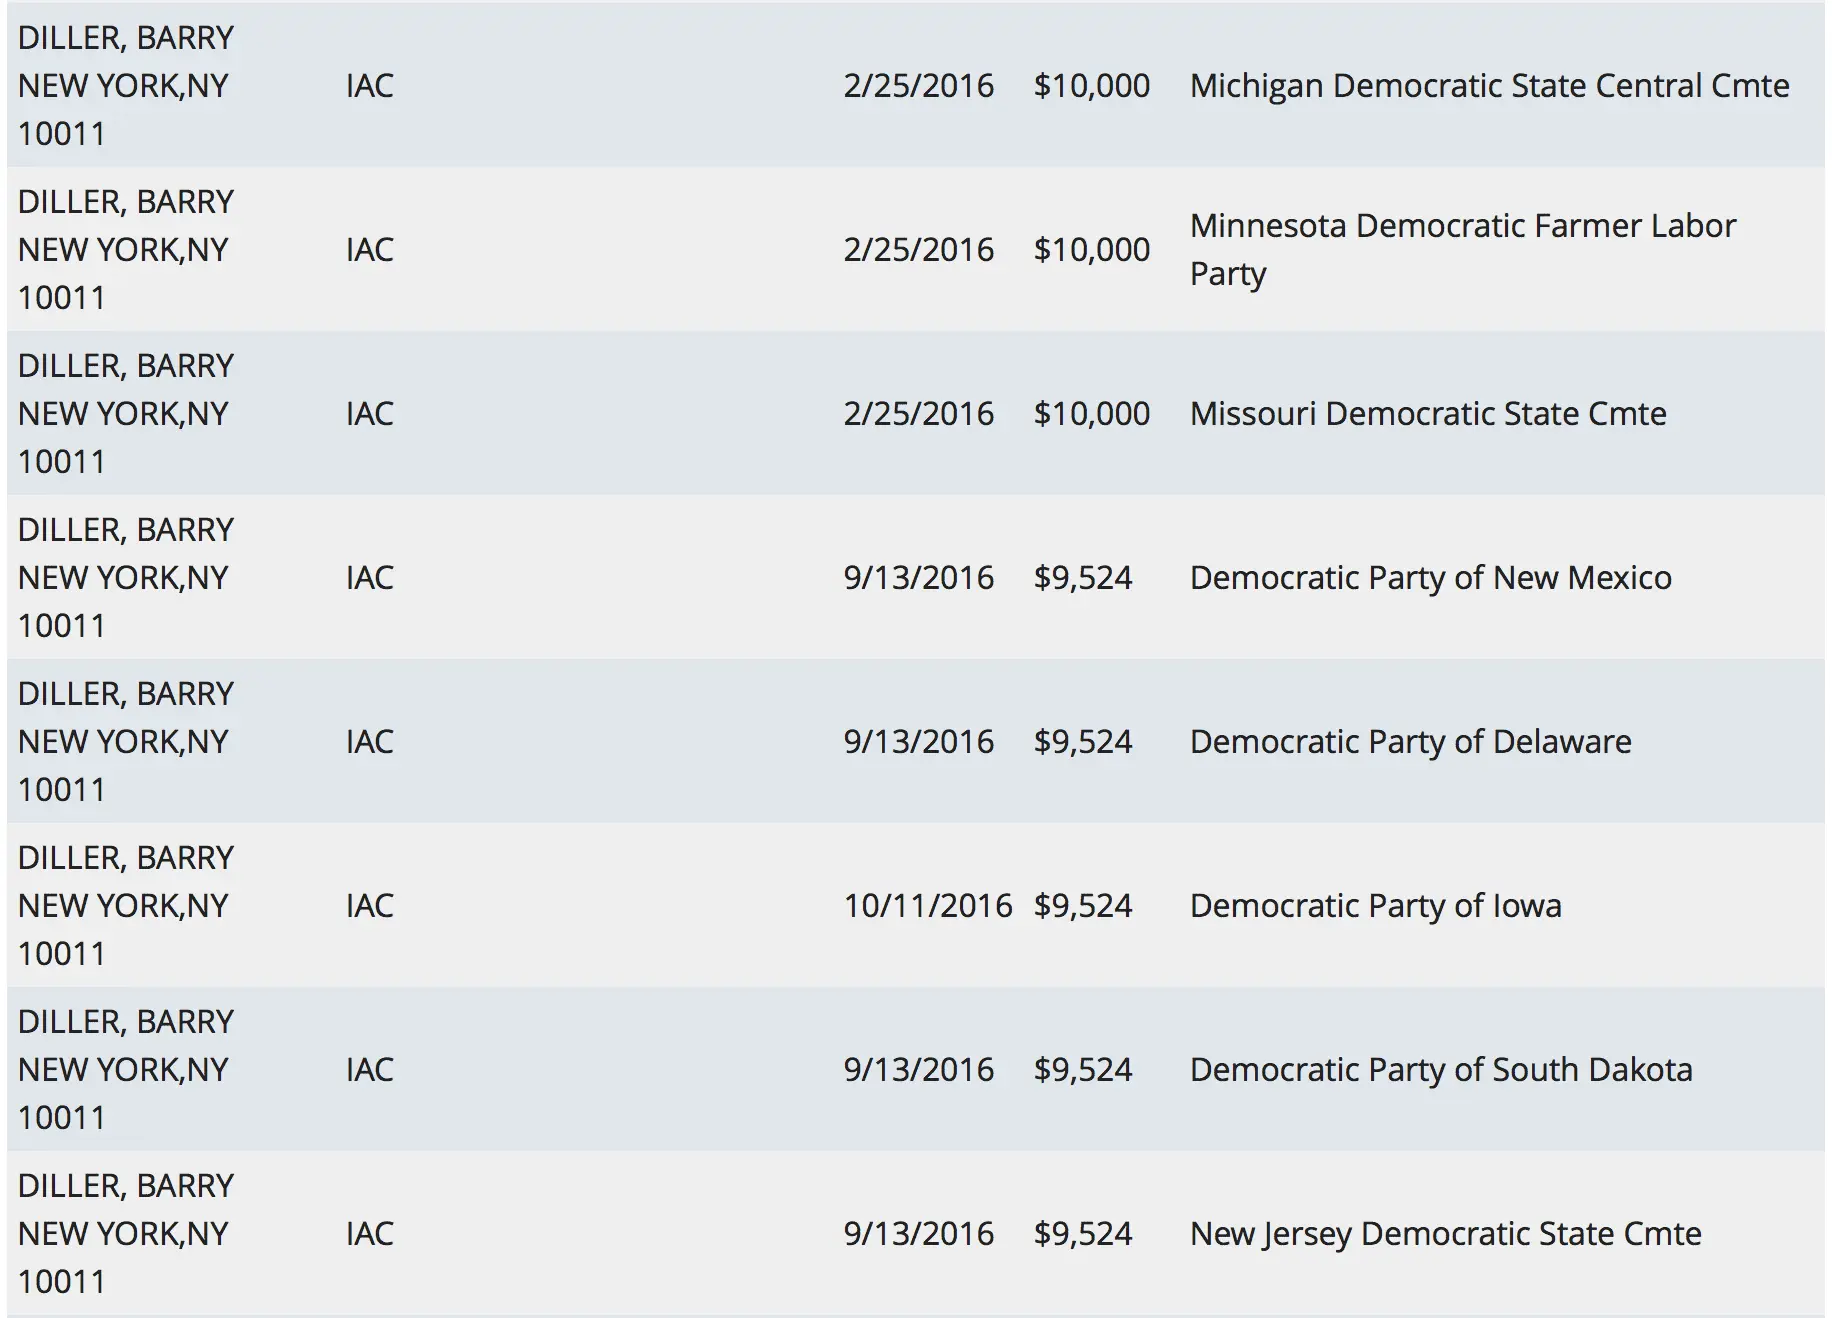Click New Jersey Democratic State Cmte
Viewport: 1832px width, 1318px height.
(x=1445, y=1234)
